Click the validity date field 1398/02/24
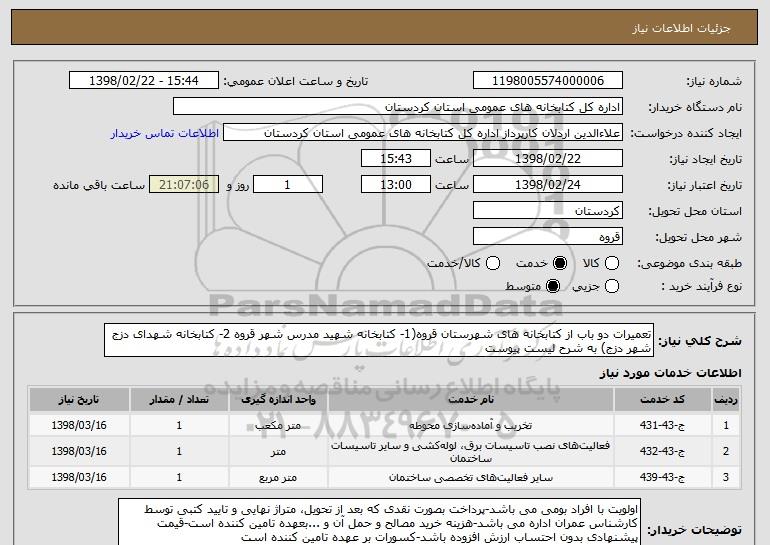Image resolution: width=770 pixels, height=545 pixels. click(x=548, y=185)
